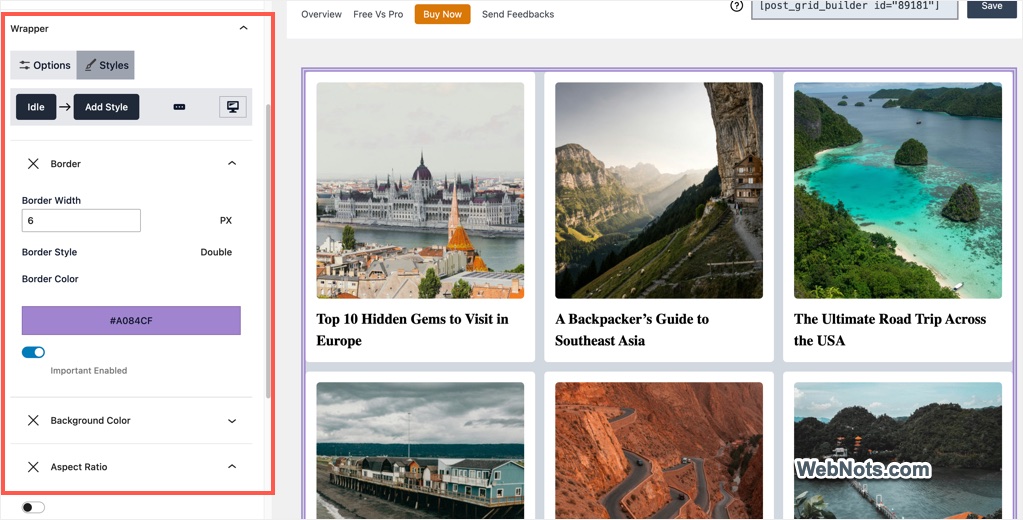Image resolution: width=1023 pixels, height=520 pixels.
Task: Expand the Background Color section
Action: (232, 421)
